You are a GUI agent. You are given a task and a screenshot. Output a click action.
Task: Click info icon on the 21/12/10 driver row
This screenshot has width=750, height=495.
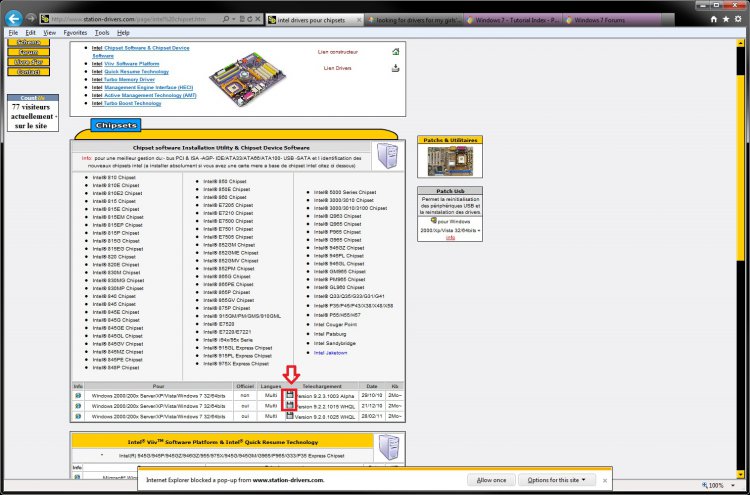pos(78,406)
